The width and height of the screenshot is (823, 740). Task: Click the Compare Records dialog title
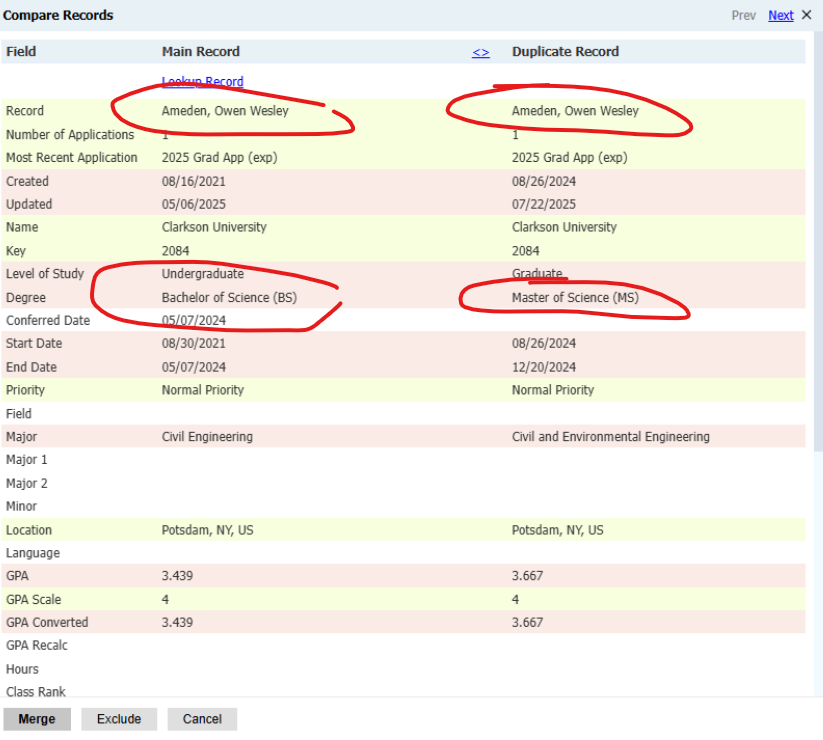(x=58, y=15)
